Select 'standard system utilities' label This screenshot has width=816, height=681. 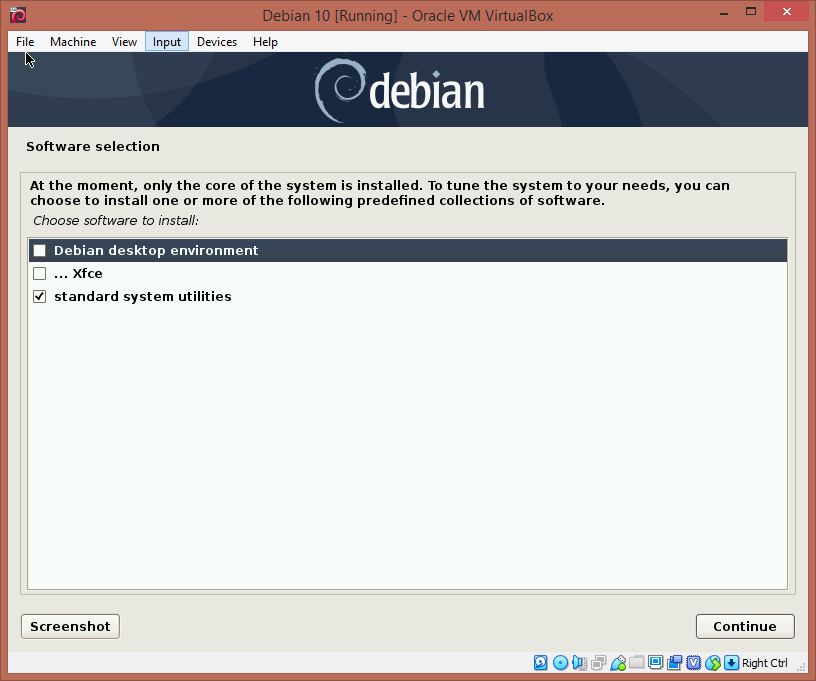click(x=143, y=297)
